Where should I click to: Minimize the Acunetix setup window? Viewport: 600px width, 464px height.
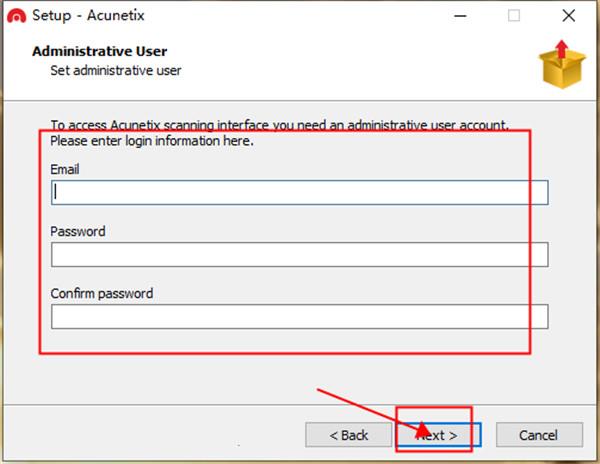coord(460,16)
